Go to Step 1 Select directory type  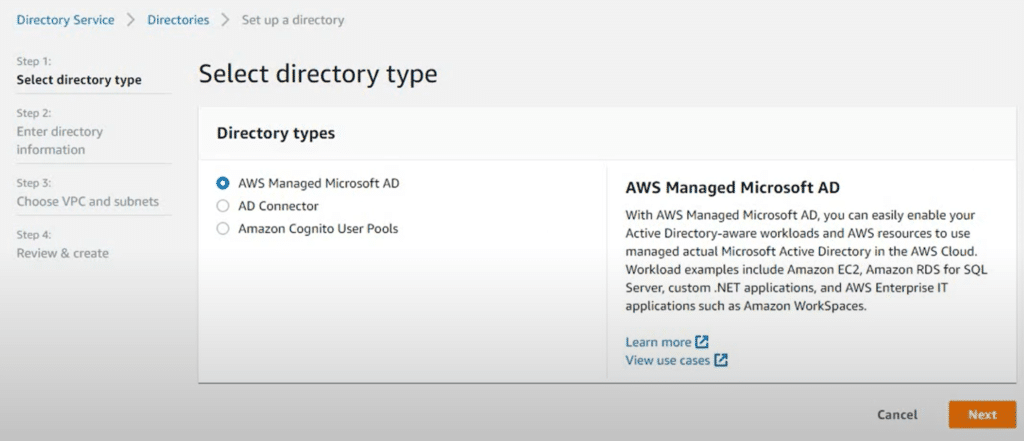click(79, 80)
